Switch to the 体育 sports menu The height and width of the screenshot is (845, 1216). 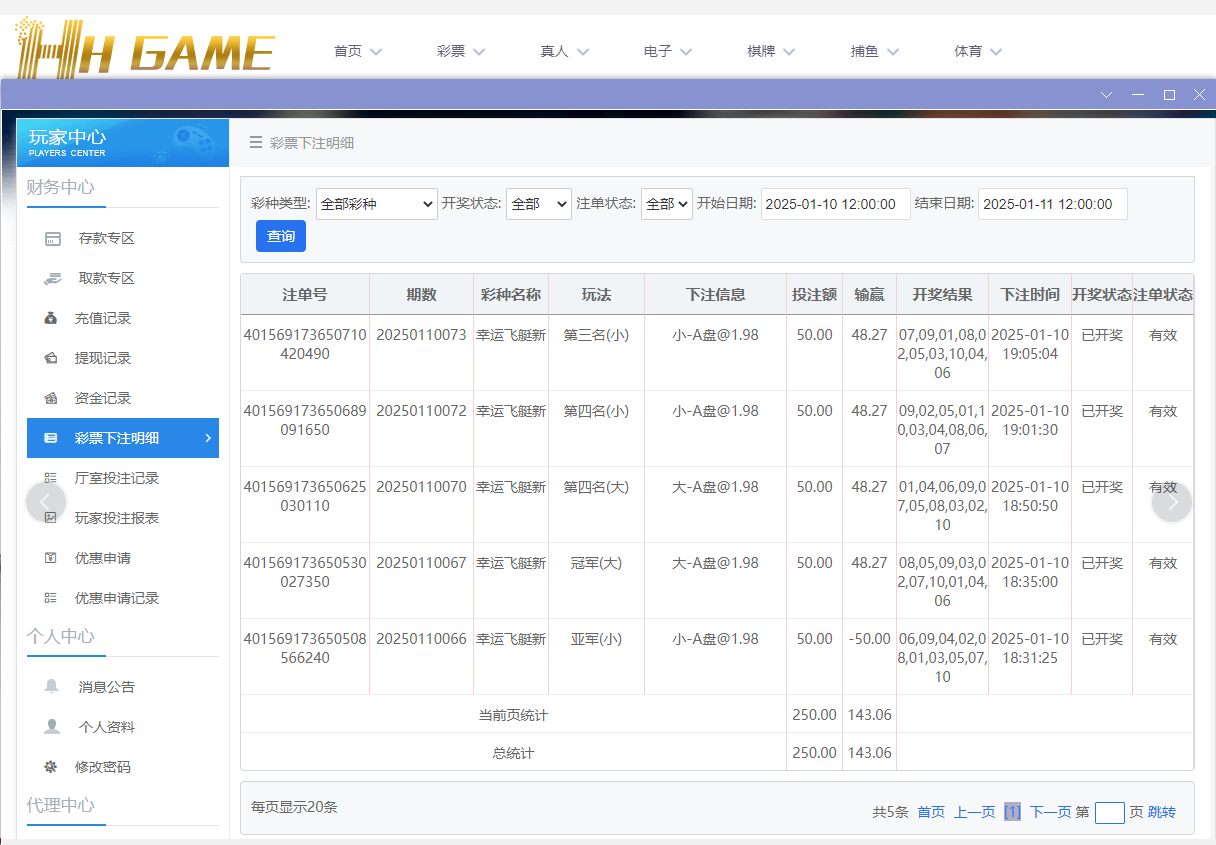[969, 50]
